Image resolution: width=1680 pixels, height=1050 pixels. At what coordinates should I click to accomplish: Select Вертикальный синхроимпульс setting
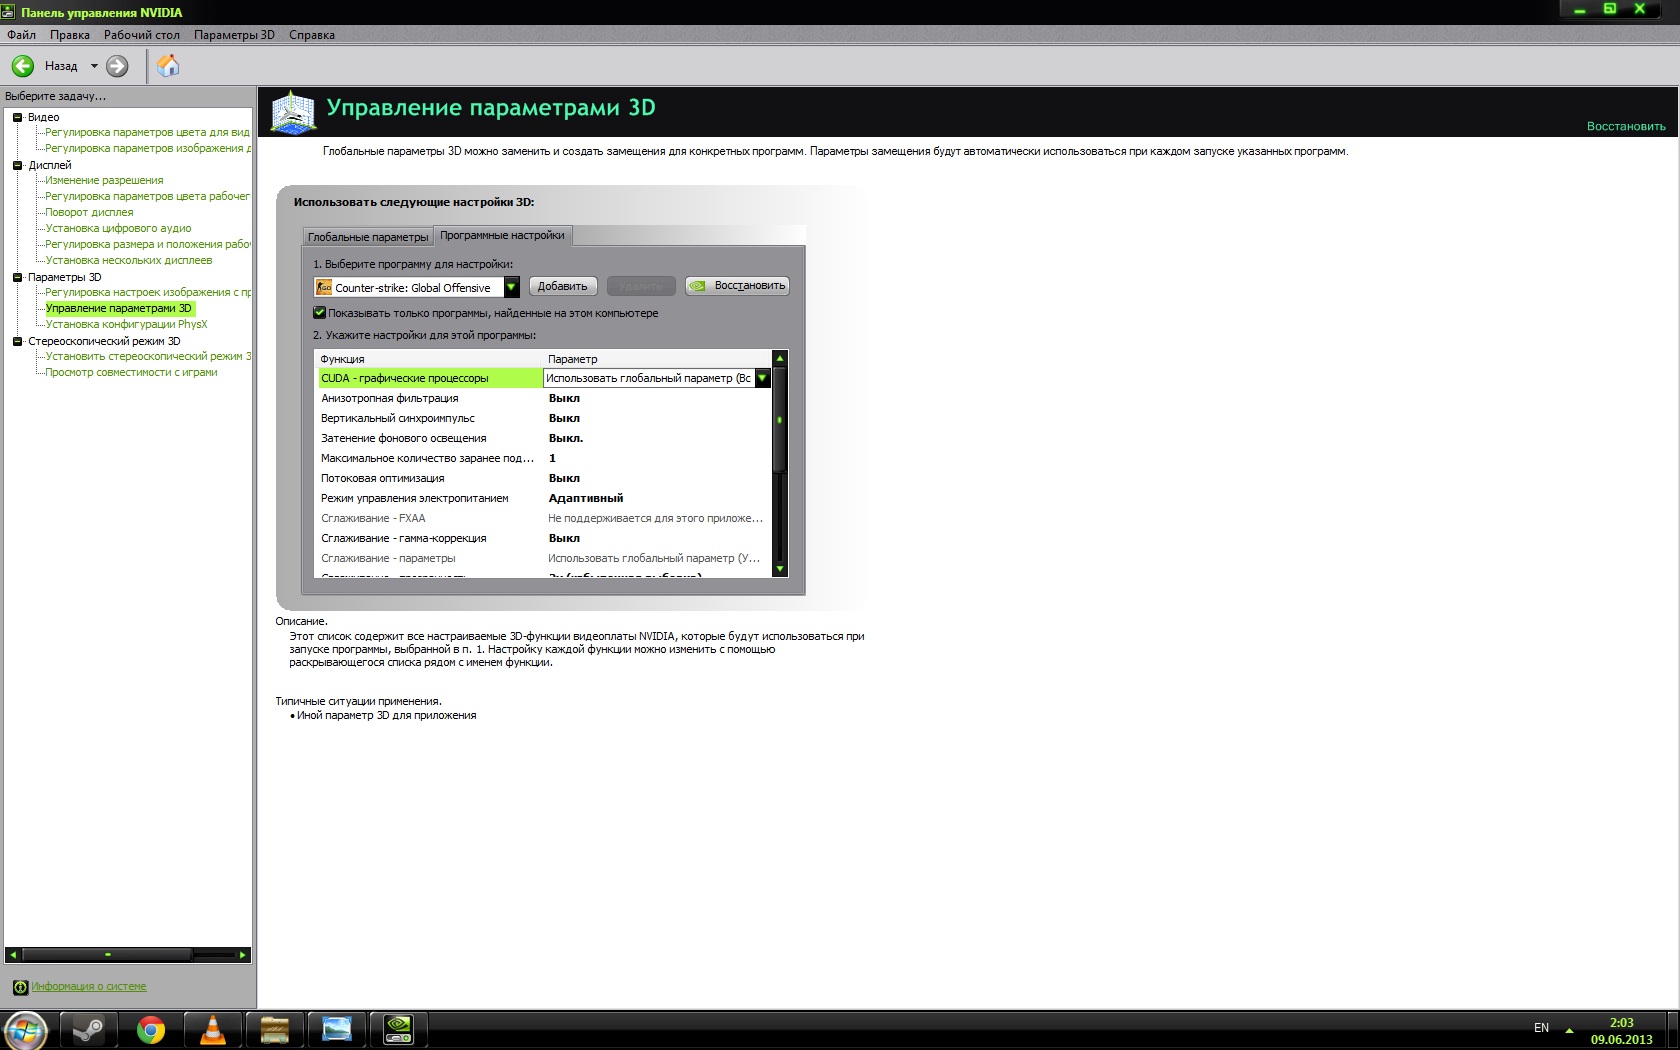[543, 418]
